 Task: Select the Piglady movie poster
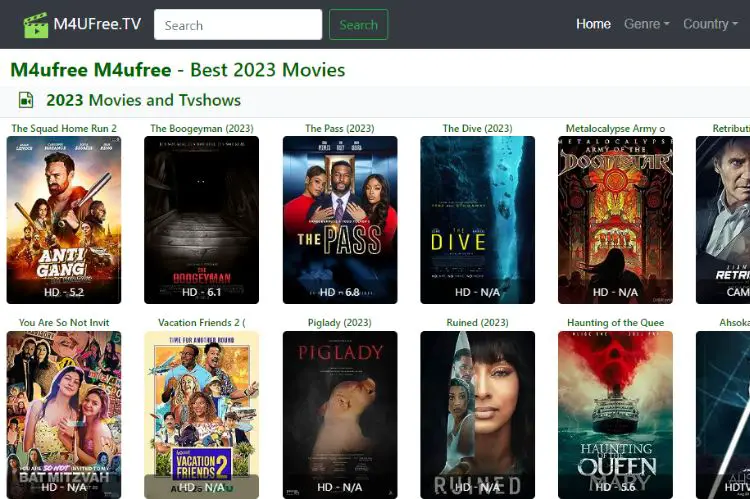click(x=340, y=415)
